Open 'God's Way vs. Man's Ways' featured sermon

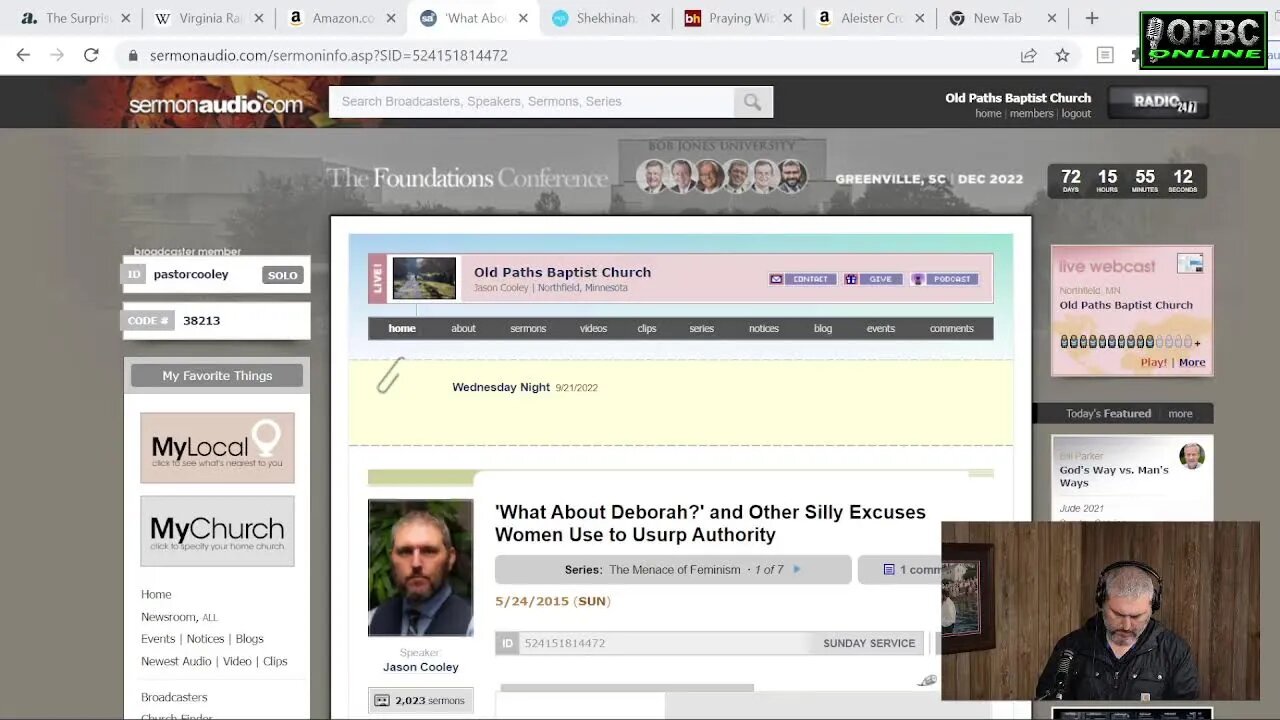(x=1114, y=476)
